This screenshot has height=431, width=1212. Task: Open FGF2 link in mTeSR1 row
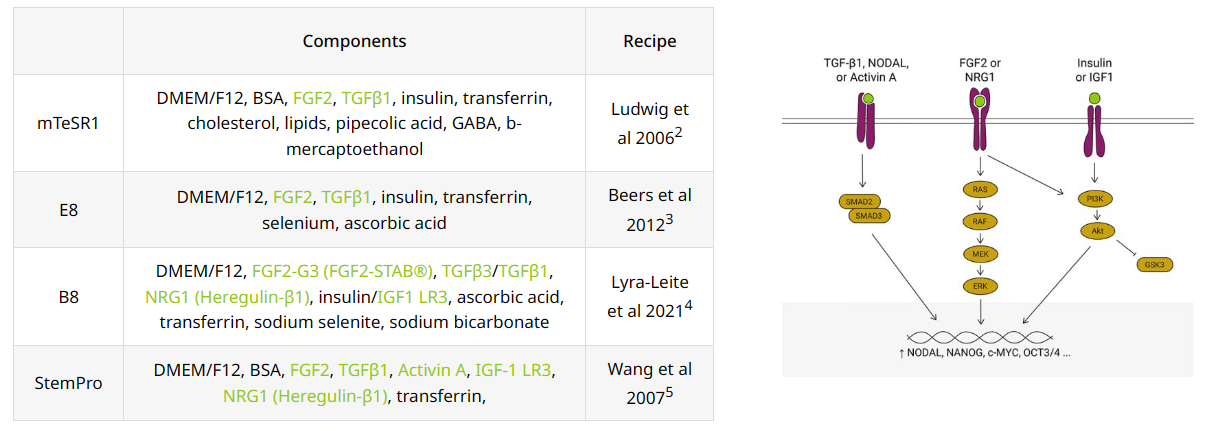pyautogui.click(x=312, y=99)
